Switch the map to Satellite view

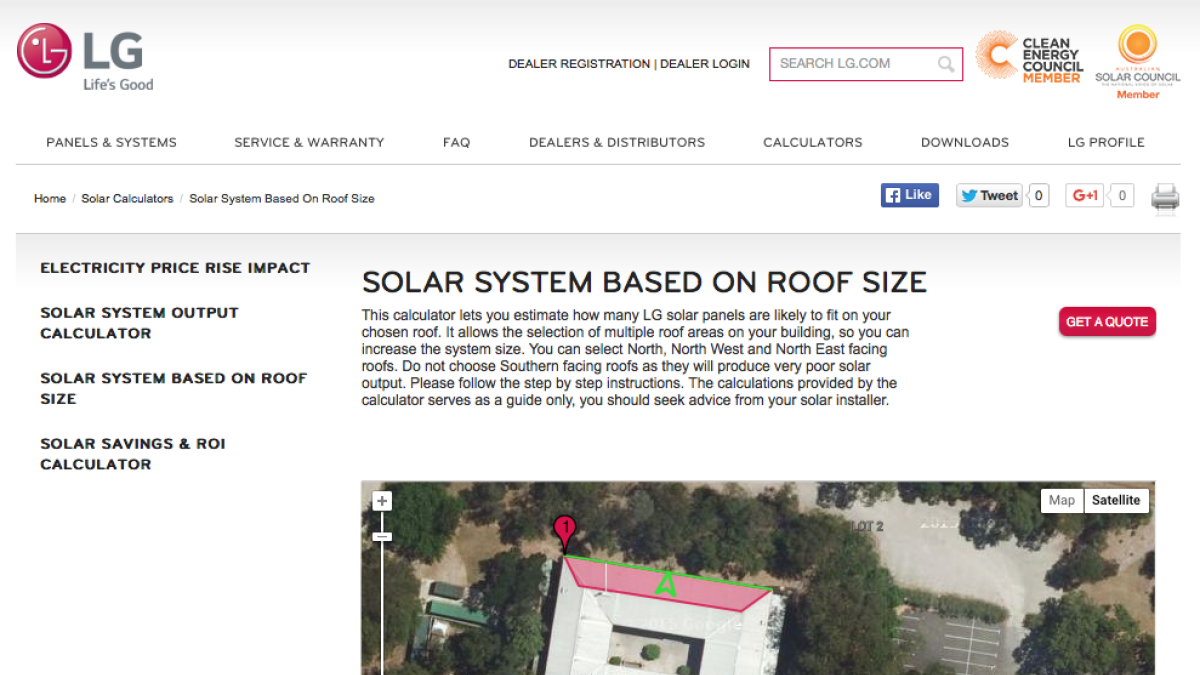1116,500
